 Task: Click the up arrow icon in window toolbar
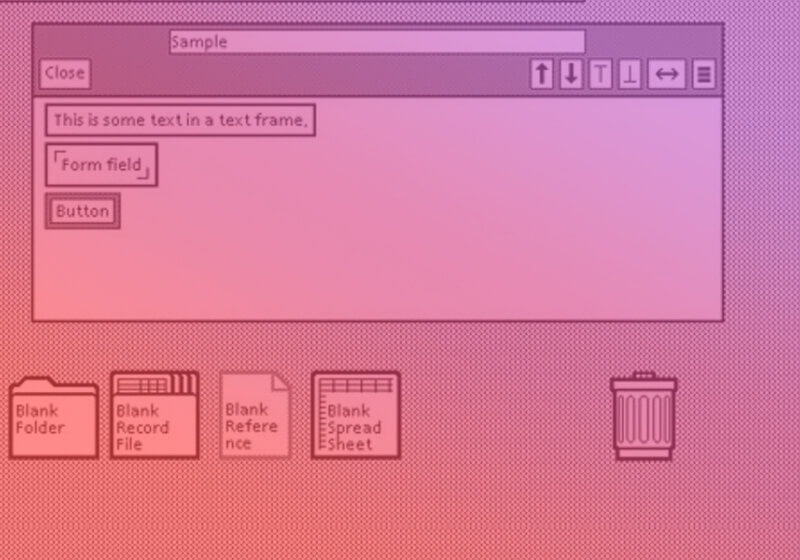pos(542,74)
